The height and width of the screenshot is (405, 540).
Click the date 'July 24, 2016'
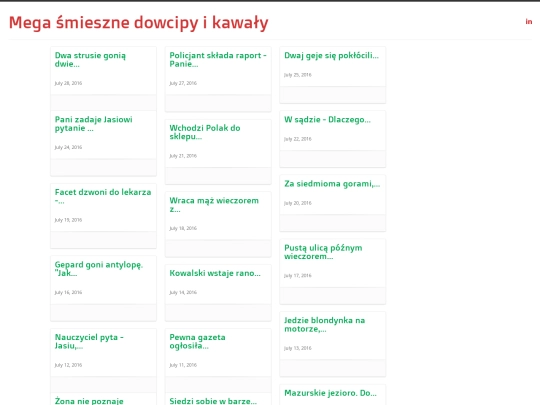[x=68, y=147]
